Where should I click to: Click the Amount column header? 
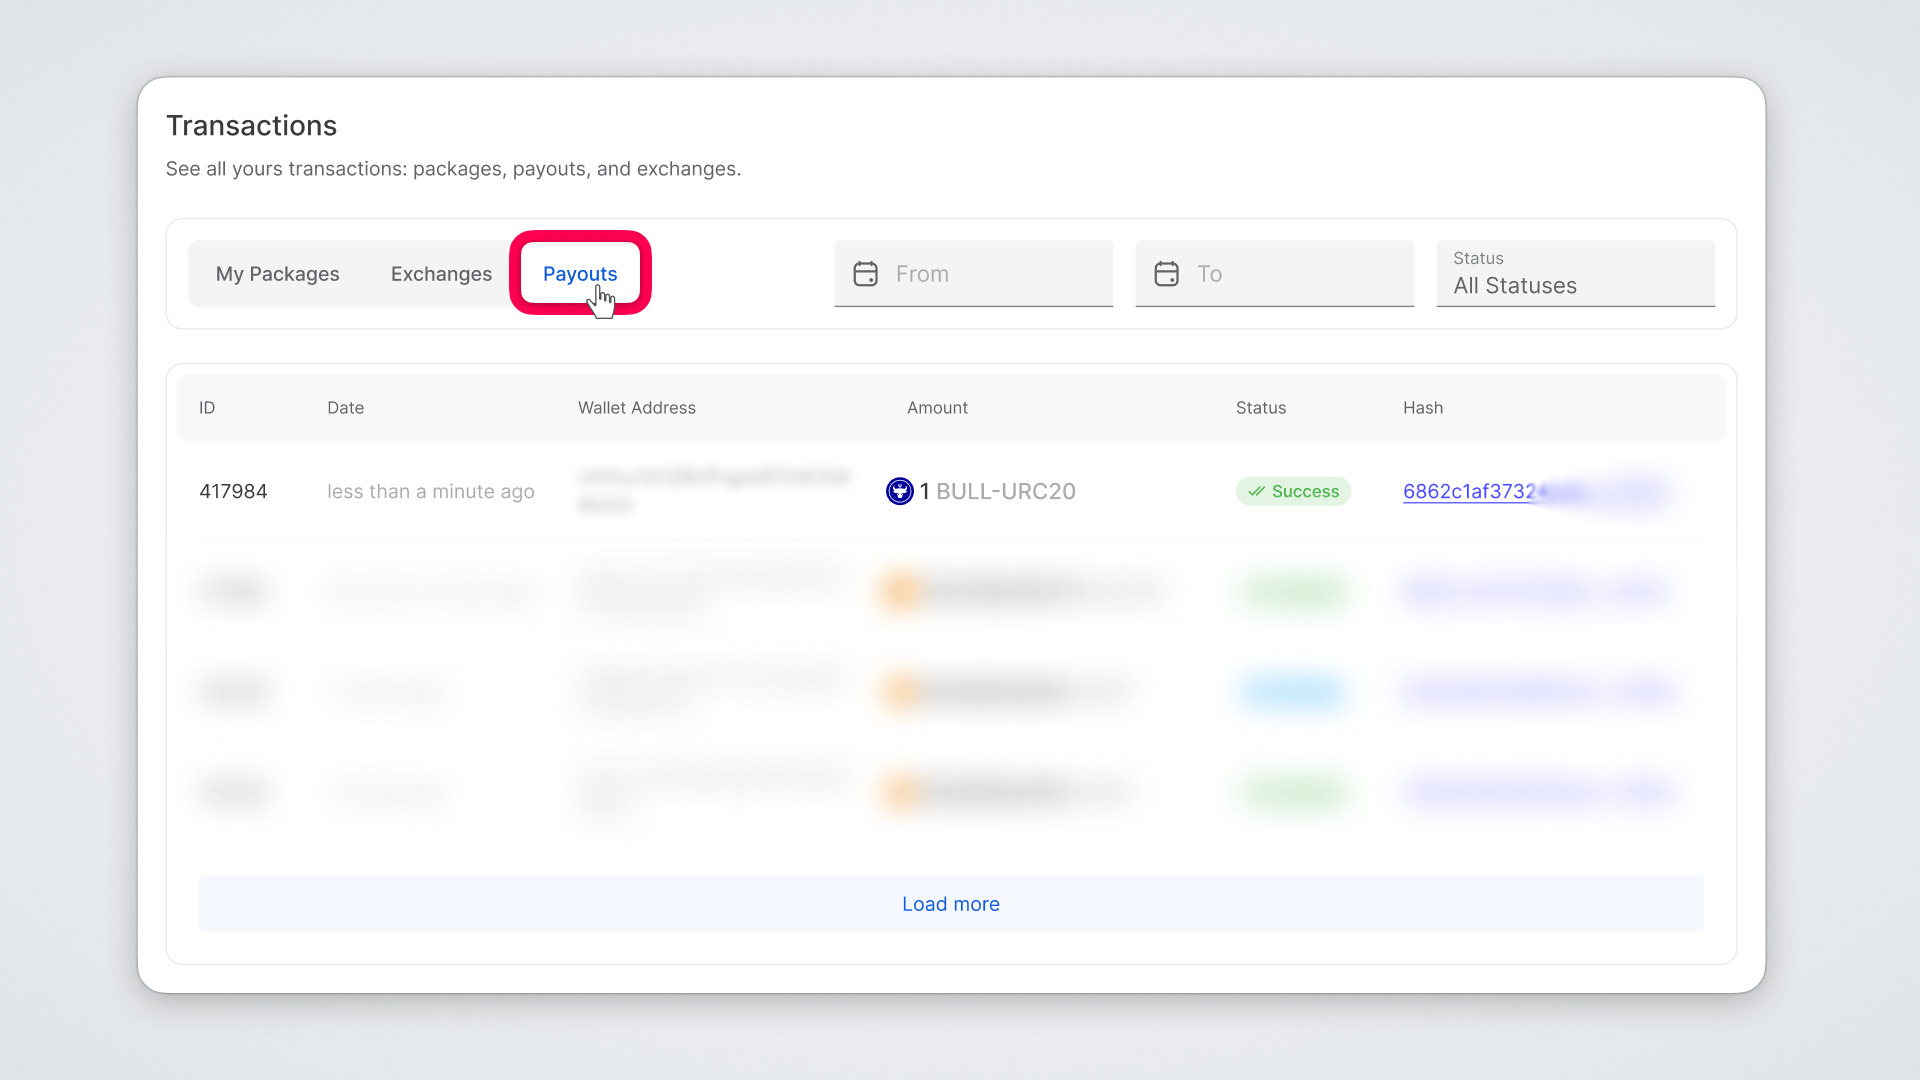point(936,408)
